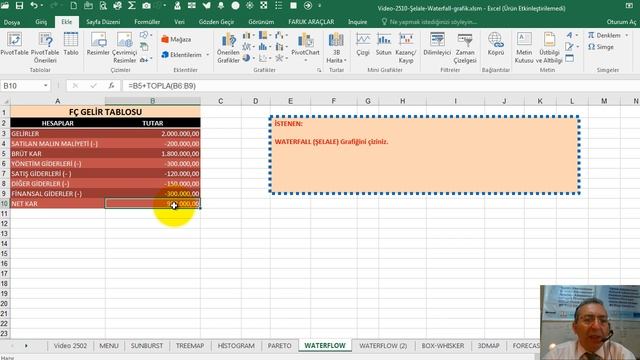Open the Name Box dropdown arrow
This screenshot has width=640, height=360.
[45, 86]
